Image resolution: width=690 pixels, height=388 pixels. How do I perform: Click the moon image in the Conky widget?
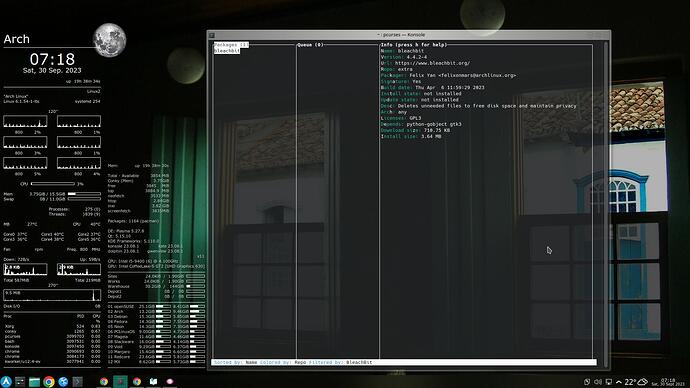[110, 40]
